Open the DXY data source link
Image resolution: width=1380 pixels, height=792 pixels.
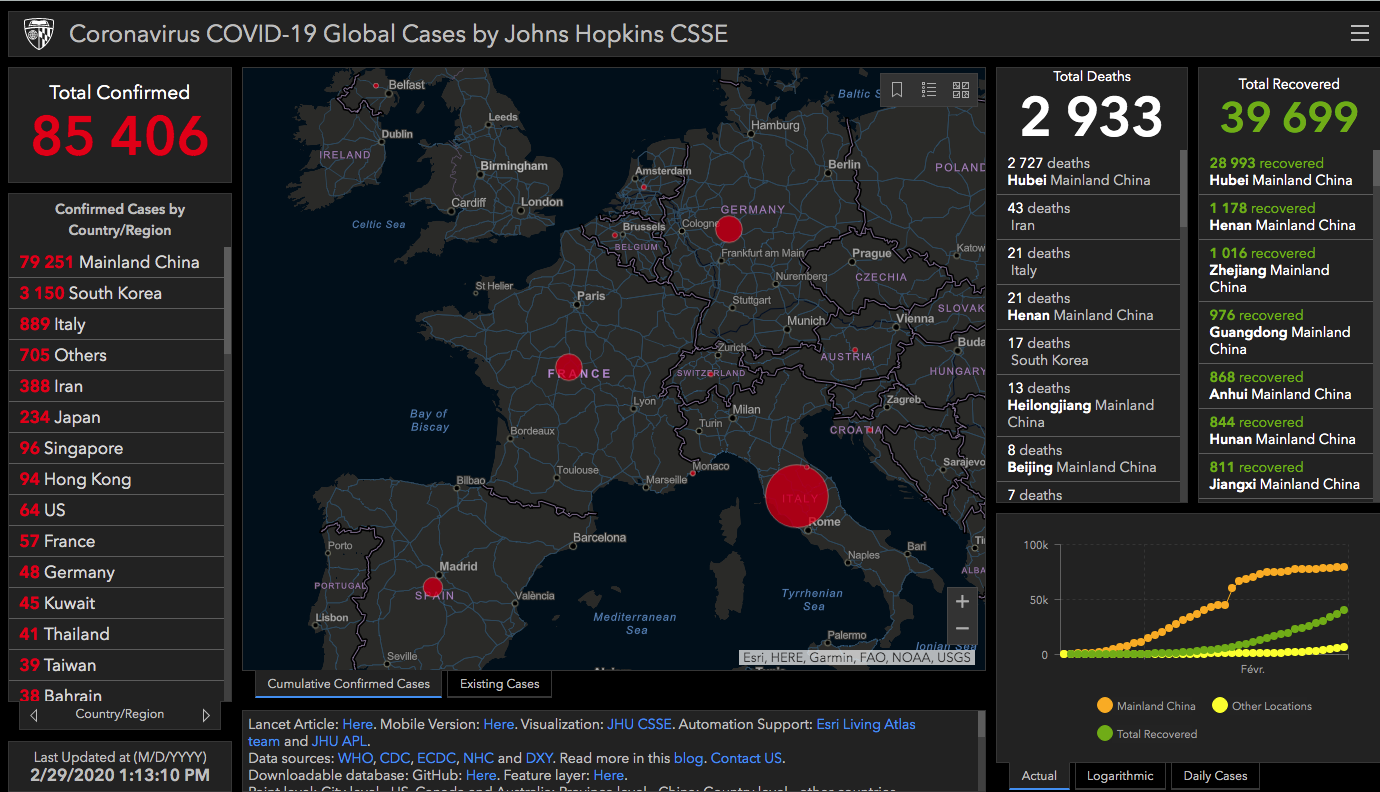pyautogui.click(x=539, y=758)
